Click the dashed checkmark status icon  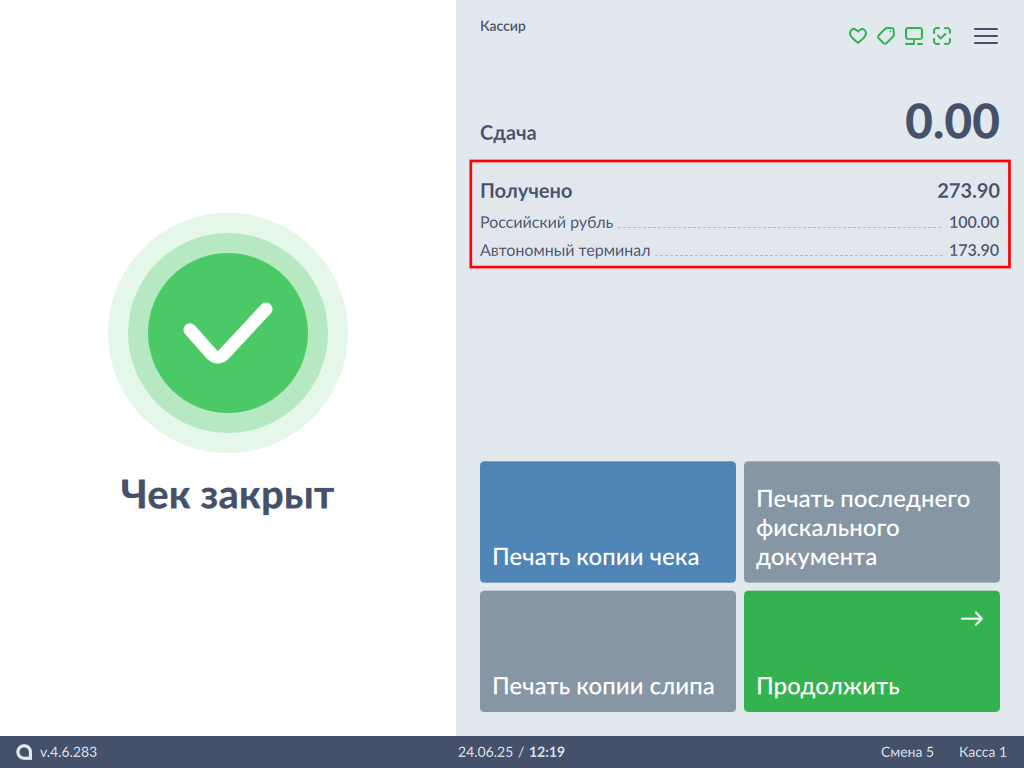point(941,36)
